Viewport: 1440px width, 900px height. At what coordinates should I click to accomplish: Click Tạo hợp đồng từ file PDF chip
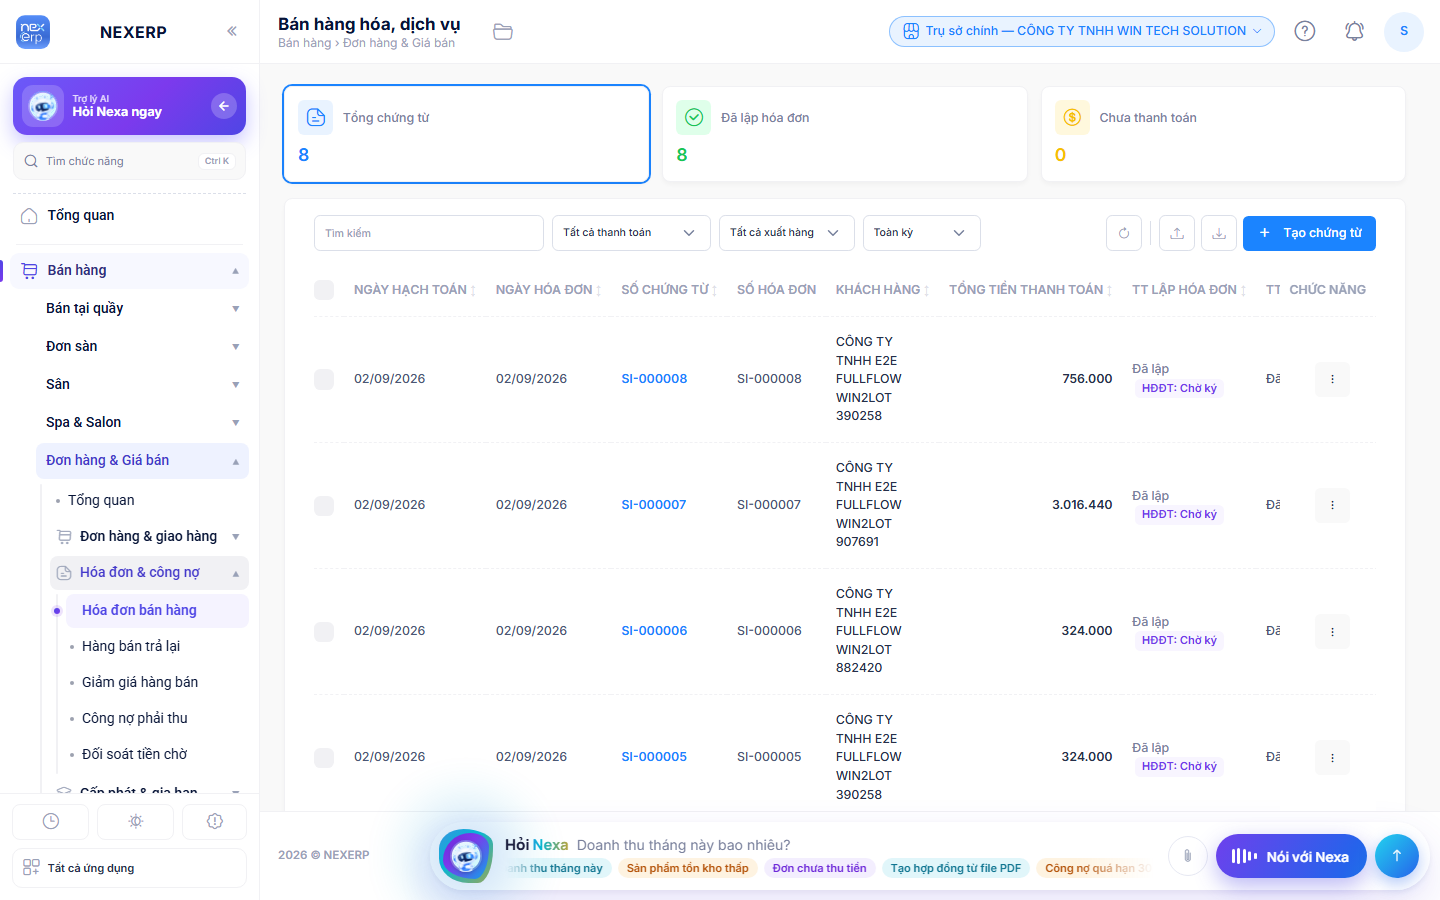tap(956, 868)
